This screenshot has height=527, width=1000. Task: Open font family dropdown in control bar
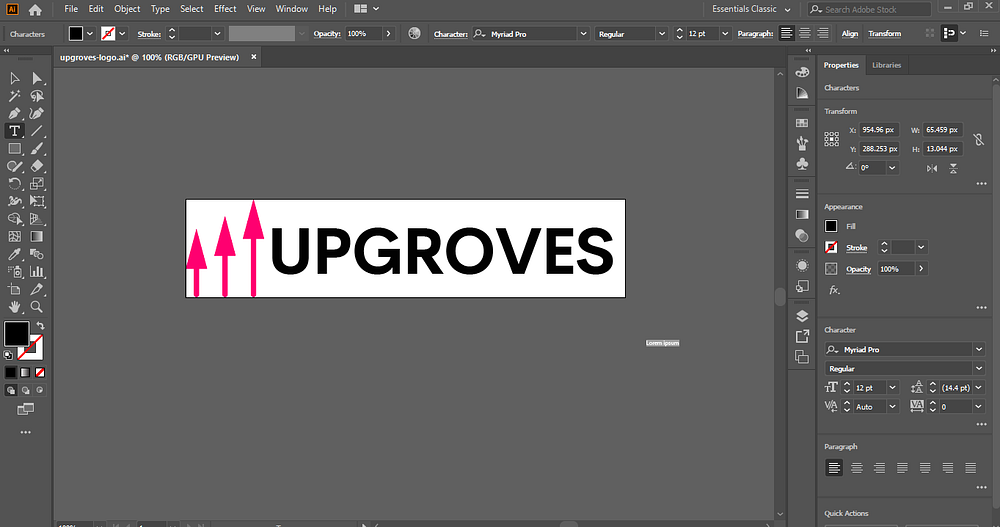click(x=583, y=34)
